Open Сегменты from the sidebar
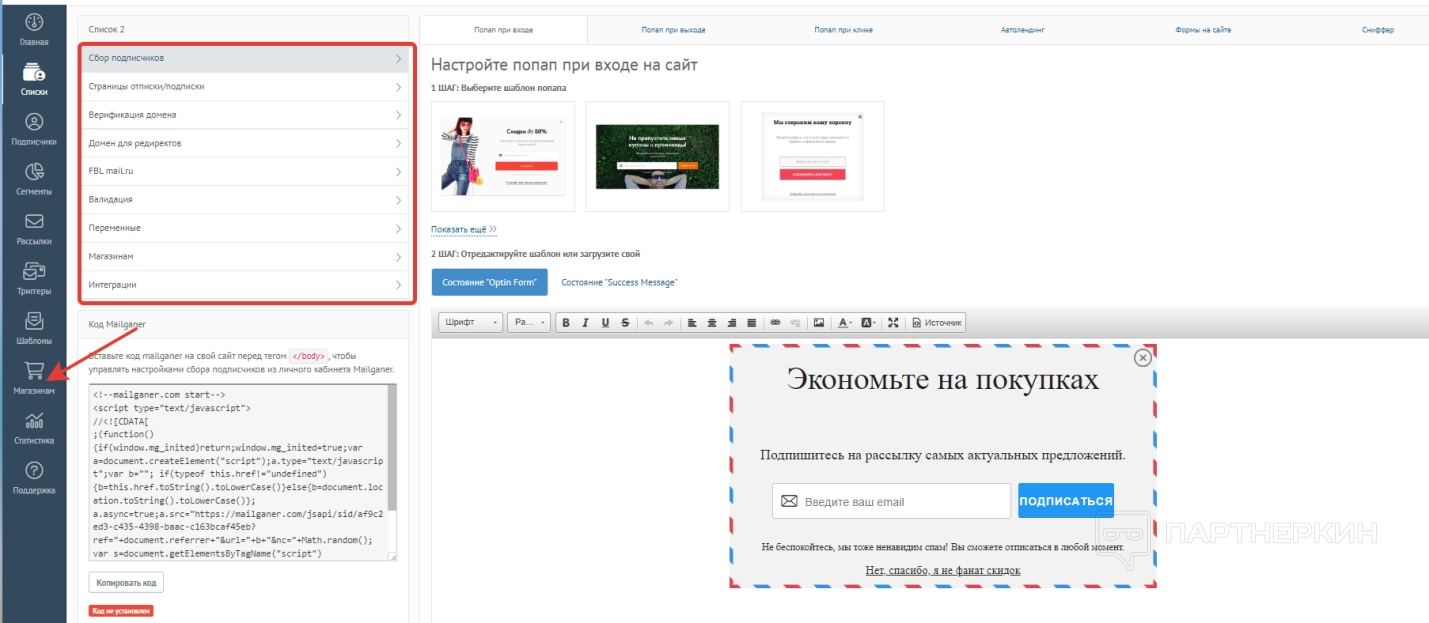This screenshot has width=1429, height=623. point(34,179)
